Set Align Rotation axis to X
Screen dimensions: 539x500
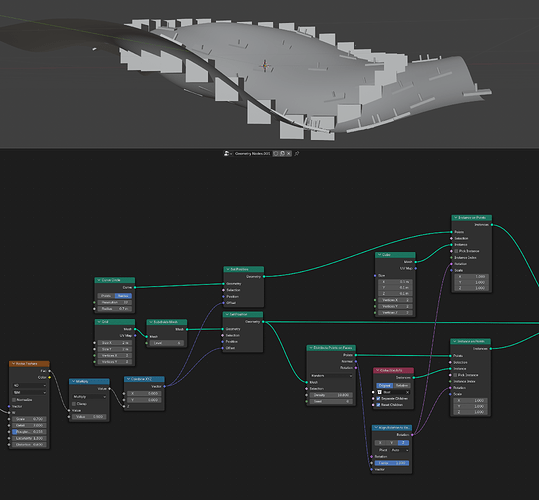pos(380,443)
